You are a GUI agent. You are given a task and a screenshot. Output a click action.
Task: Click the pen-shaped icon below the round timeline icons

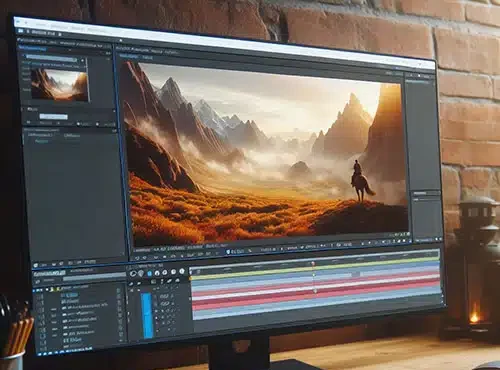click(170, 281)
